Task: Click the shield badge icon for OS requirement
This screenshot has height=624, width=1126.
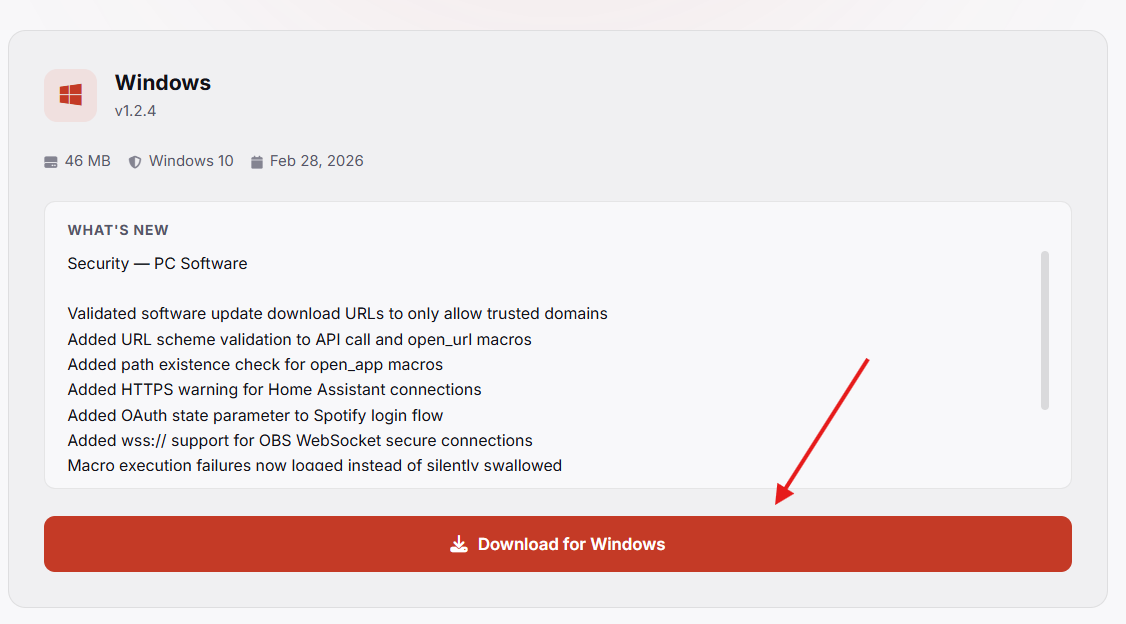Action: tap(134, 160)
